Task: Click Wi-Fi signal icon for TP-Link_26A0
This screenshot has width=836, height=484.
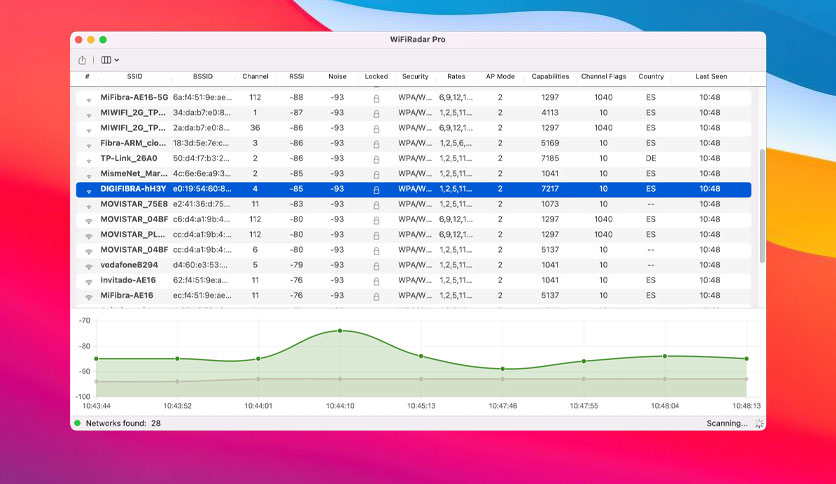Action: click(89, 160)
